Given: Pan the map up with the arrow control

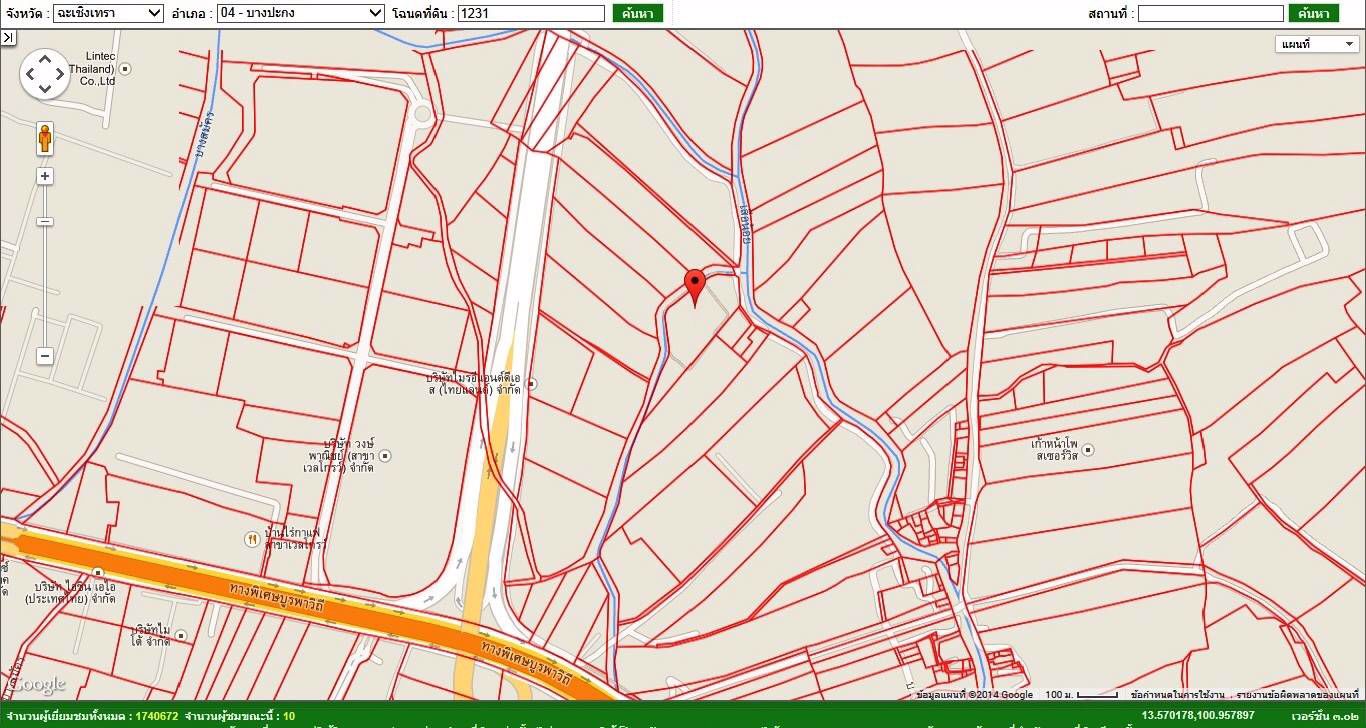Looking at the screenshot, I should click(x=45, y=59).
